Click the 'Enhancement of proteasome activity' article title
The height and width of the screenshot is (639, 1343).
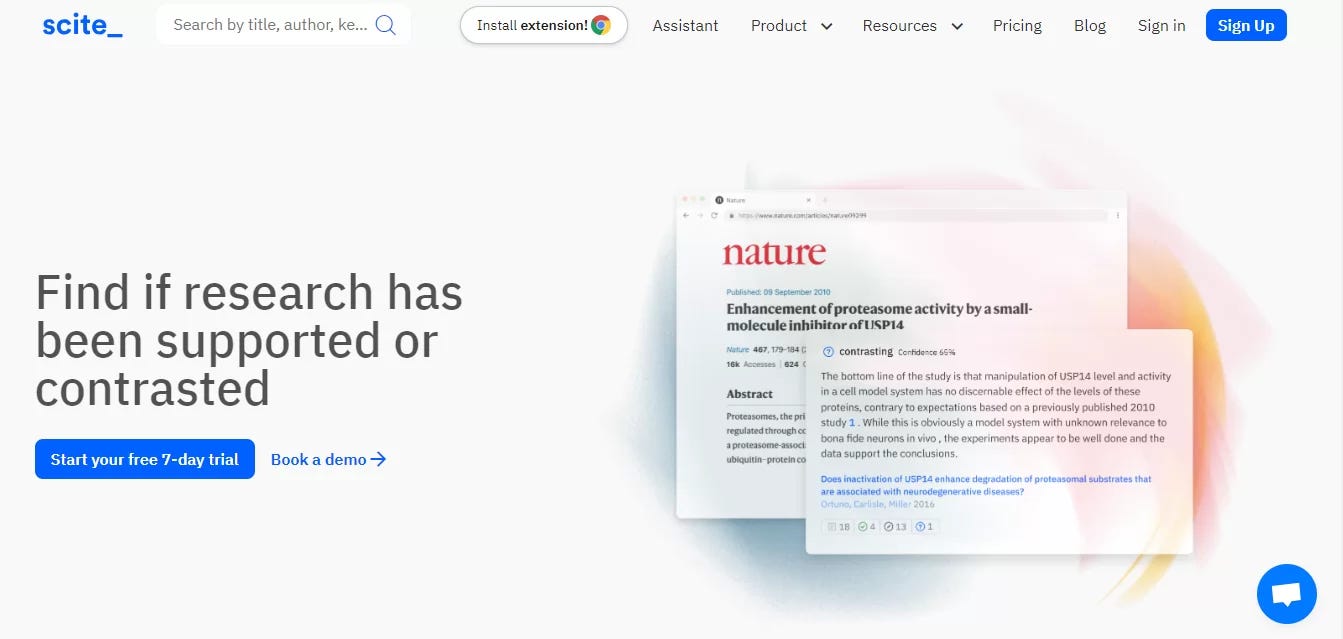click(879, 317)
